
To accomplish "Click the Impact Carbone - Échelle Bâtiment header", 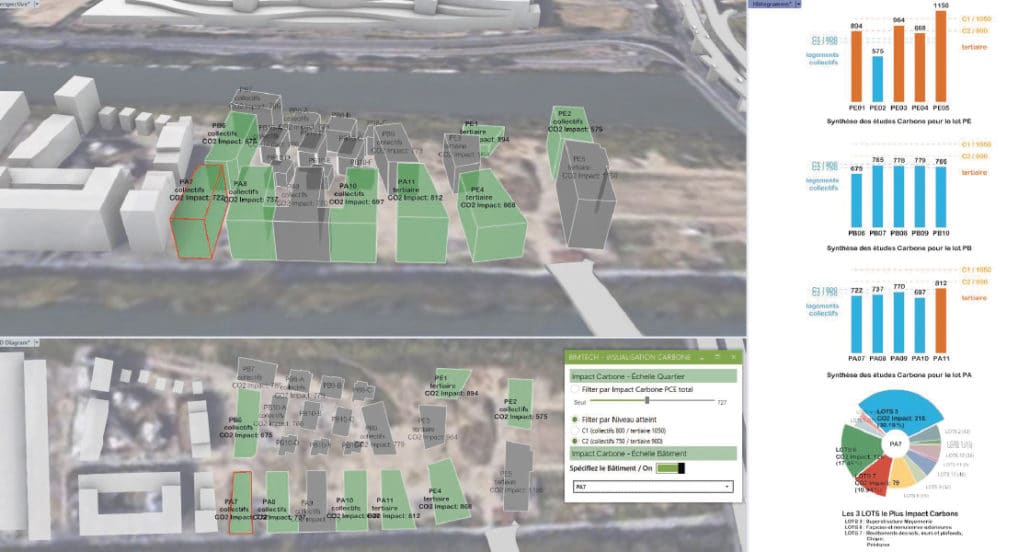I will point(652,453).
